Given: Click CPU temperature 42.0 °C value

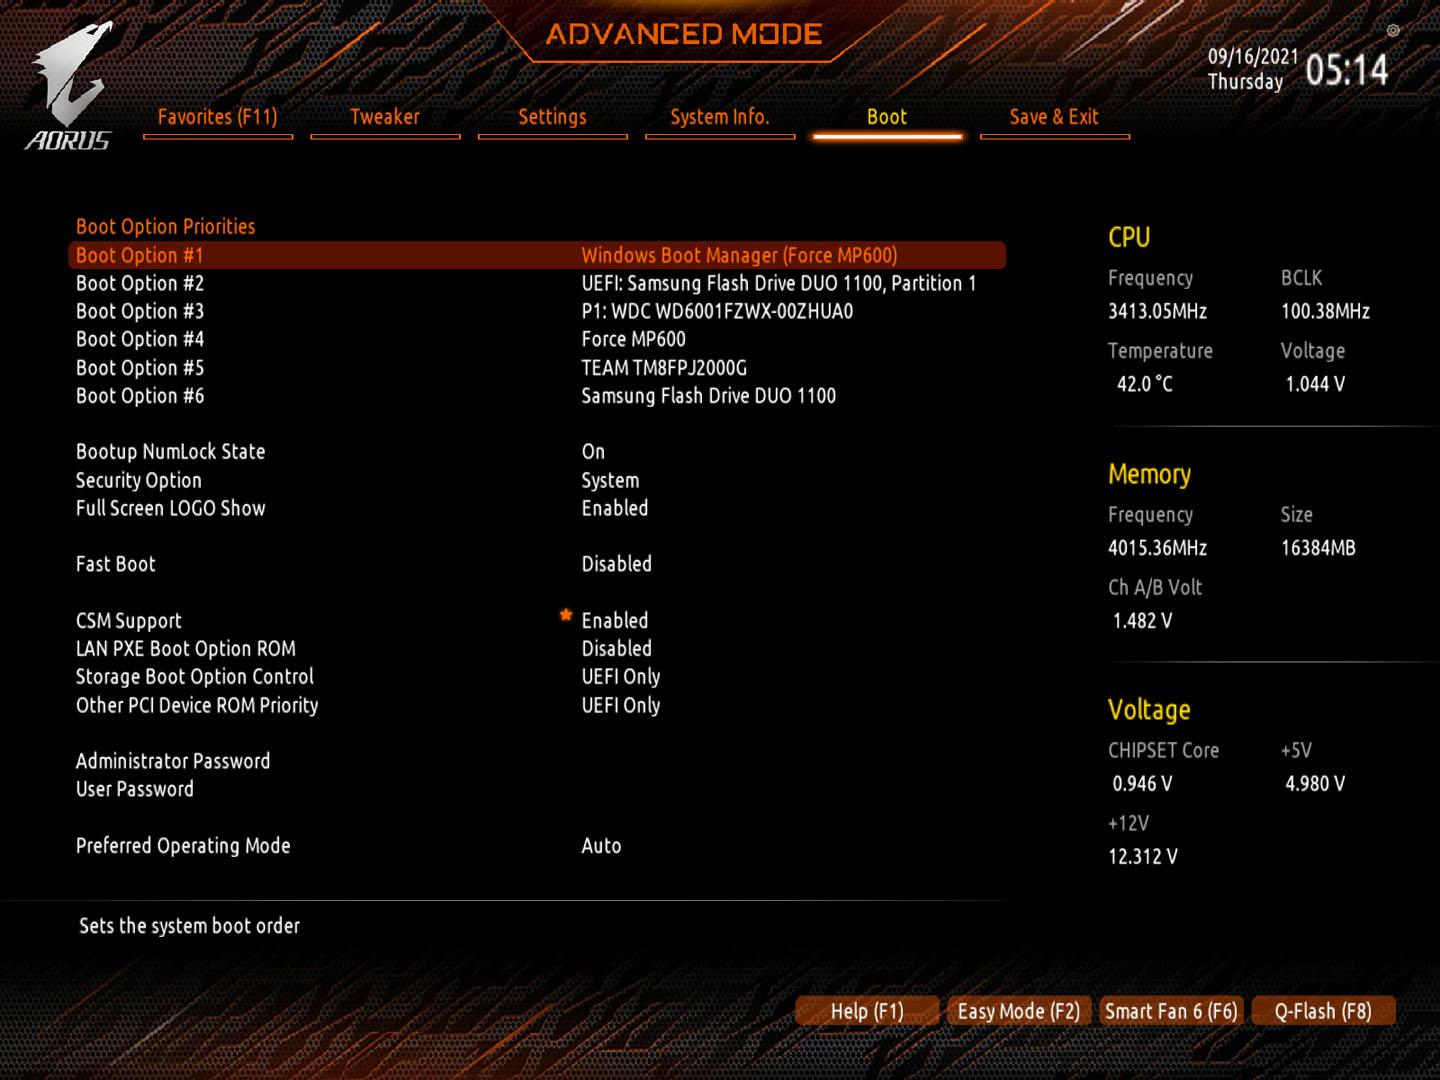Looking at the screenshot, I should (x=1145, y=384).
